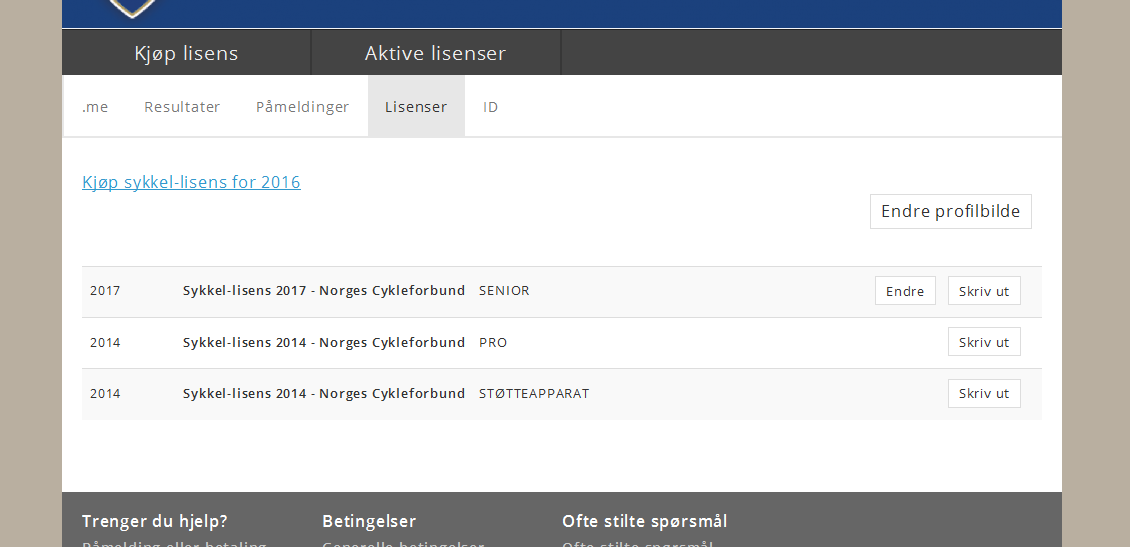Click the PRO license category text
This screenshot has height=547, width=1130.
pos(493,342)
